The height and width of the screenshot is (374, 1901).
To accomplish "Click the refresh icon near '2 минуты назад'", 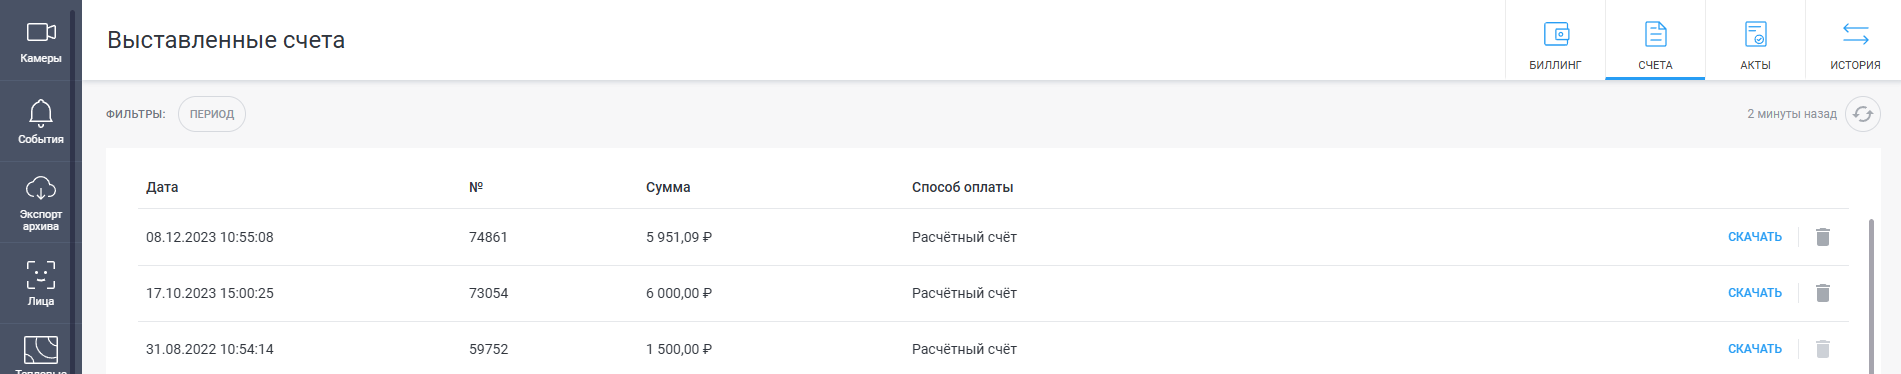I will pyautogui.click(x=1862, y=114).
